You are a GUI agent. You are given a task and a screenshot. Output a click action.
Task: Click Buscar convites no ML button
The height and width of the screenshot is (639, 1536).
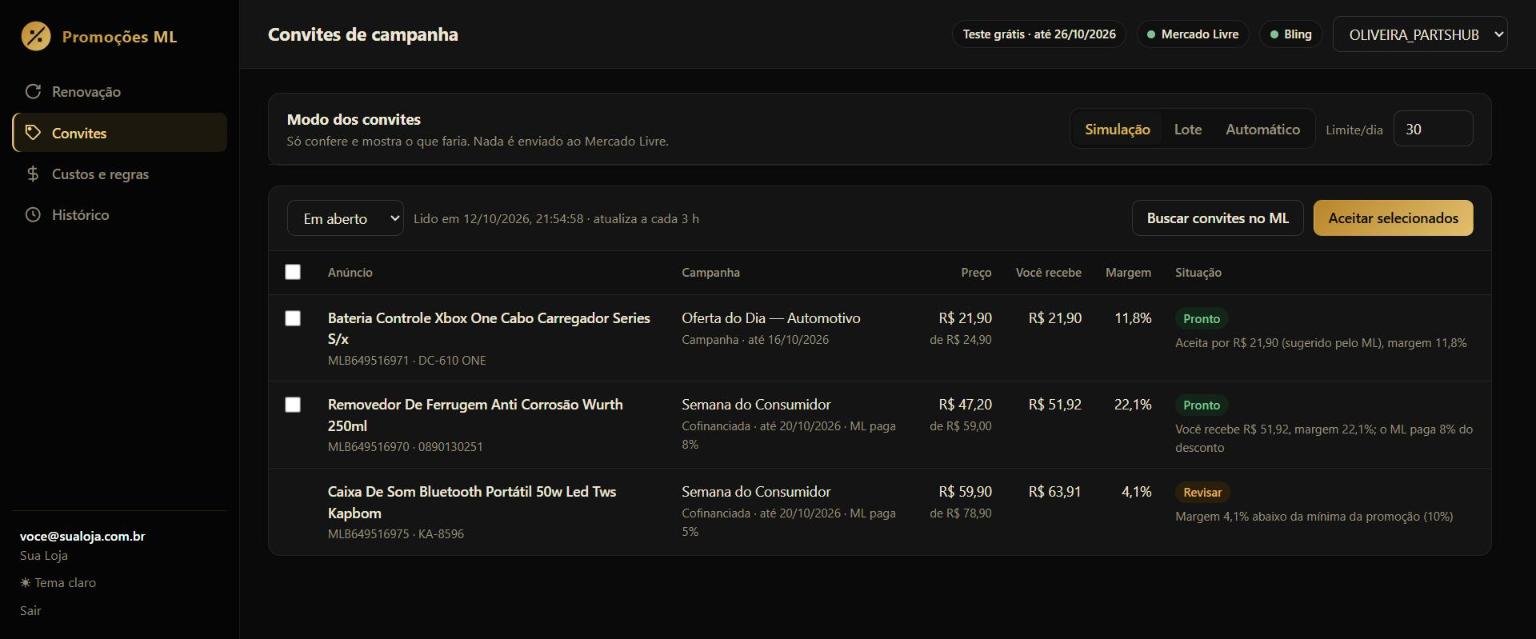(x=1218, y=218)
